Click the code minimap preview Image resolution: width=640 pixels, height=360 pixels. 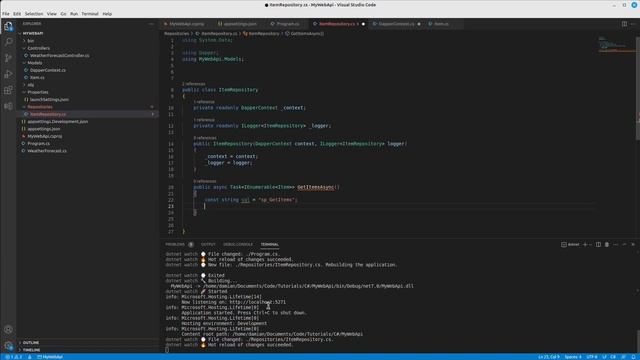617,44
